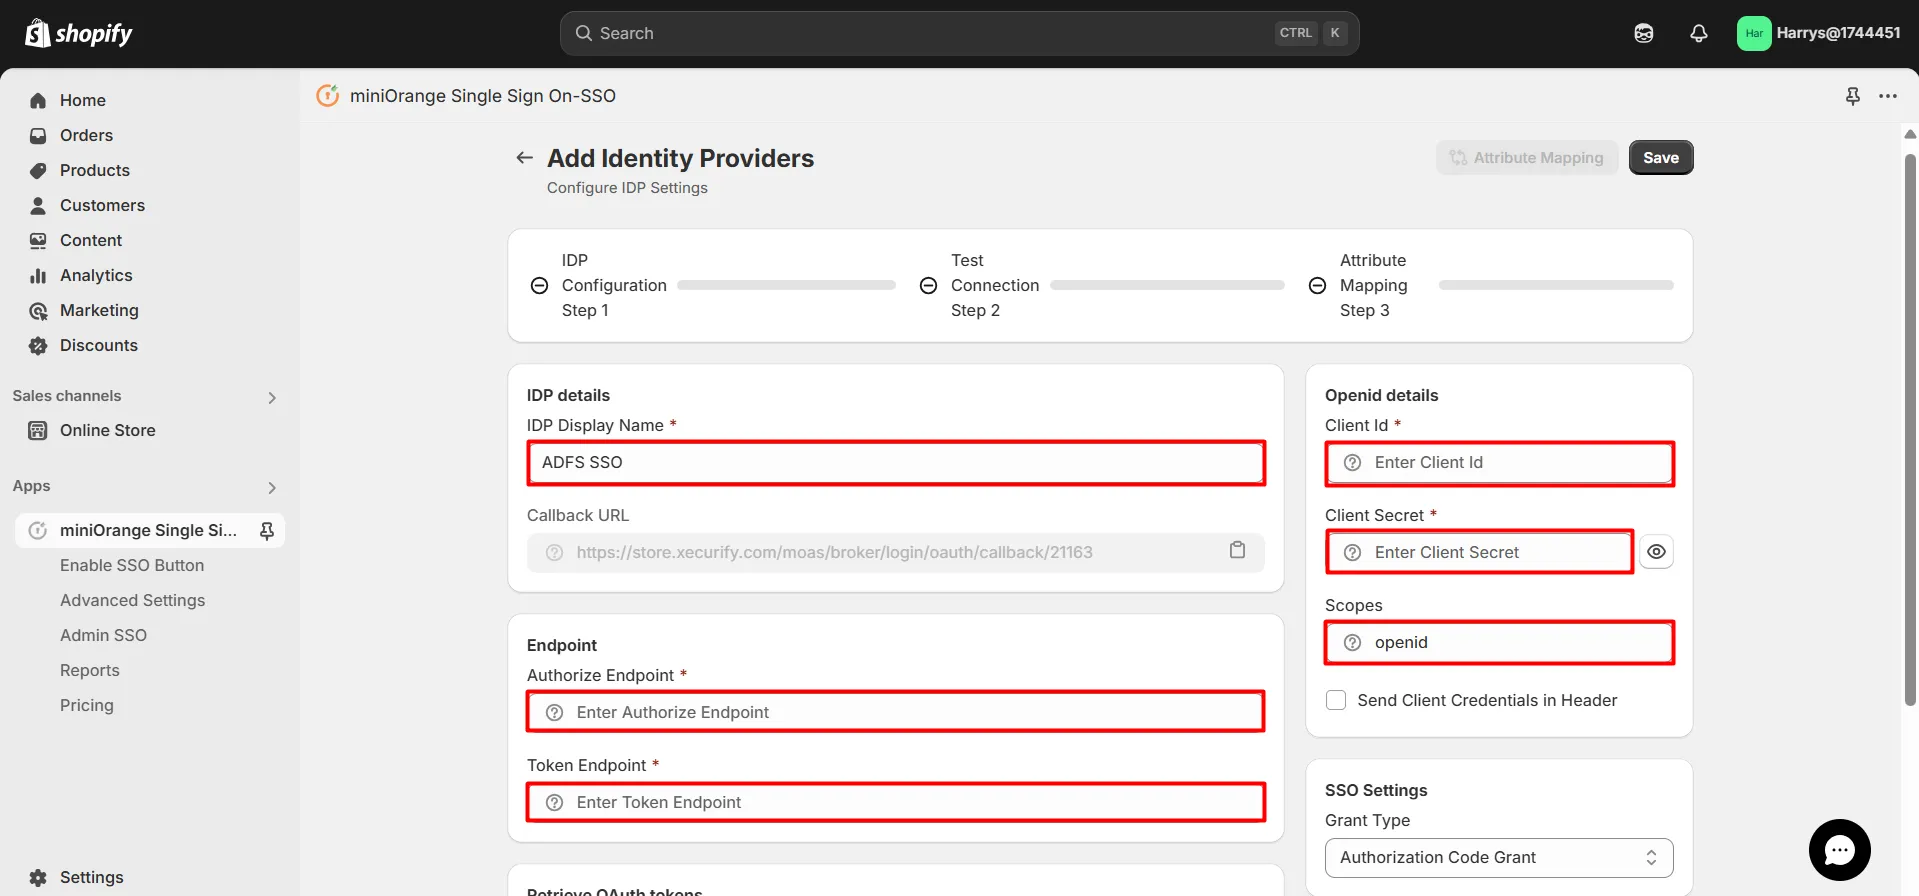Click the Discounts icon in sidebar
This screenshot has height=896, width=1919.
38,345
